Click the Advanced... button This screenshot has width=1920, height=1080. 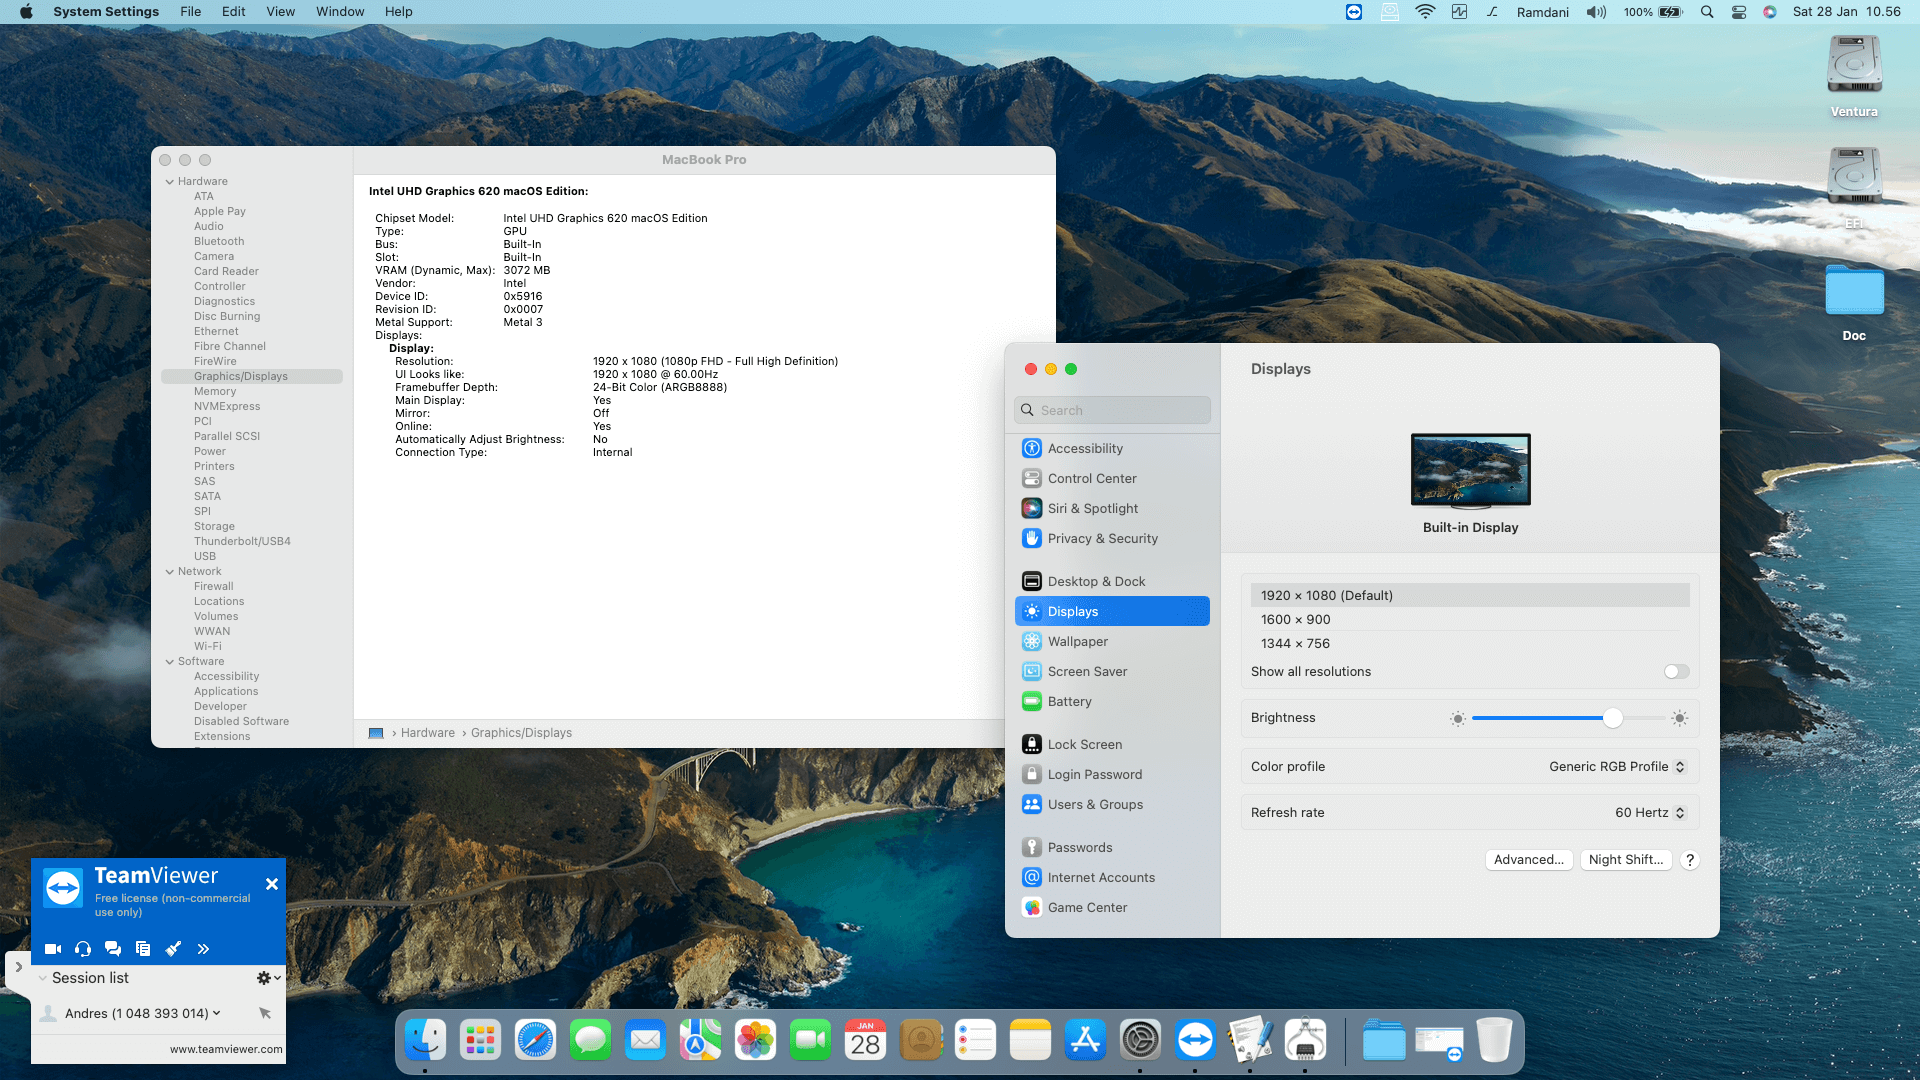tap(1528, 860)
